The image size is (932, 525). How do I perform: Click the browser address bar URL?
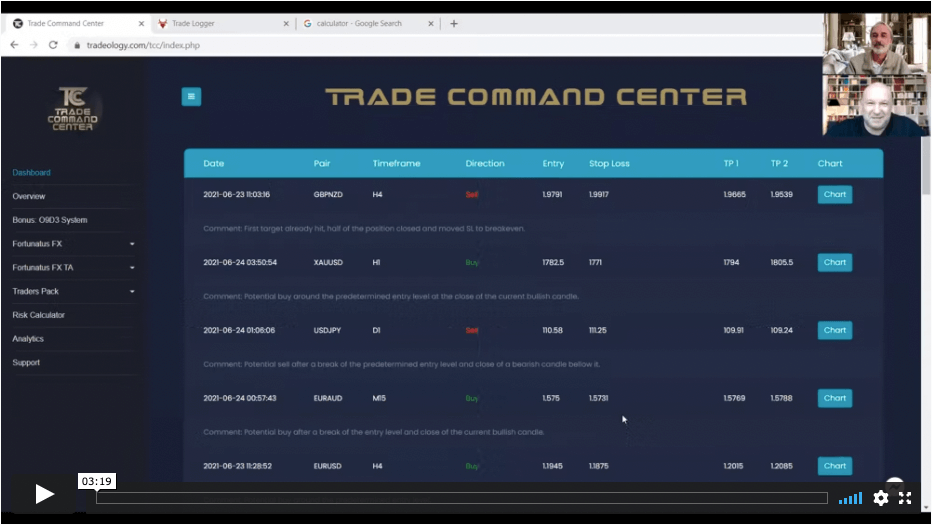click(143, 45)
